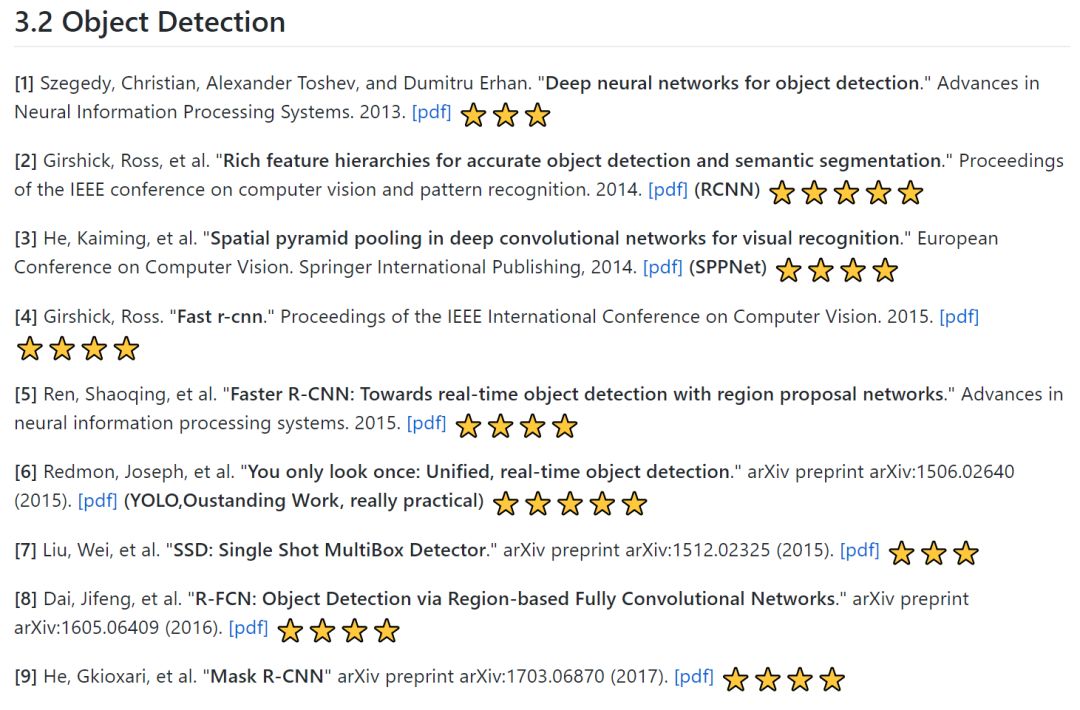Viewport: 1080px width, 710px height.
Task: Open the RCNN paper pdf link
Action: pos(667,189)
